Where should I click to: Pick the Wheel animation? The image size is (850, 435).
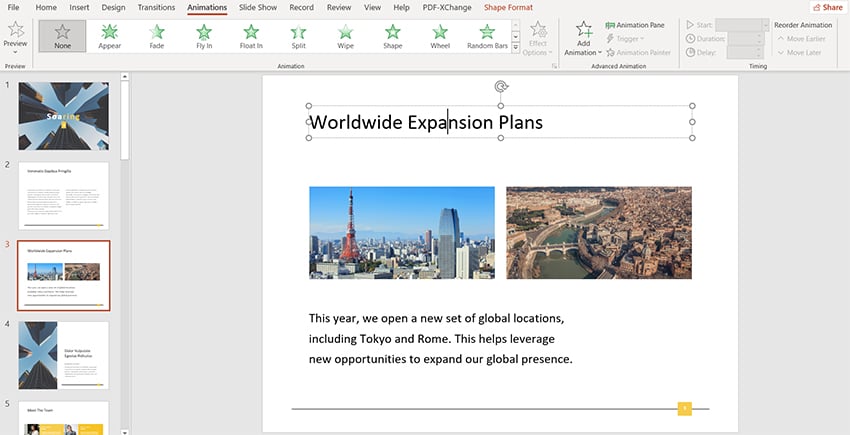pyautogui.click(x=440, y=37)
